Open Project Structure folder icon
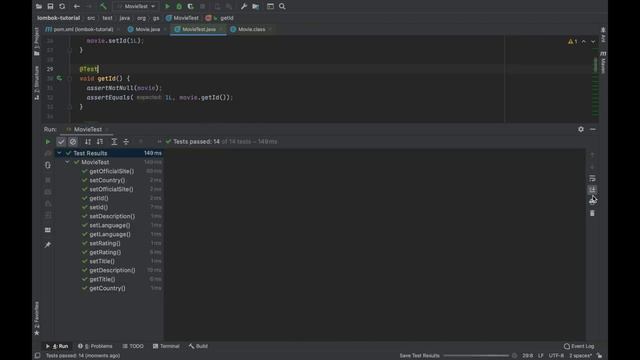 [x=256, y=7]
